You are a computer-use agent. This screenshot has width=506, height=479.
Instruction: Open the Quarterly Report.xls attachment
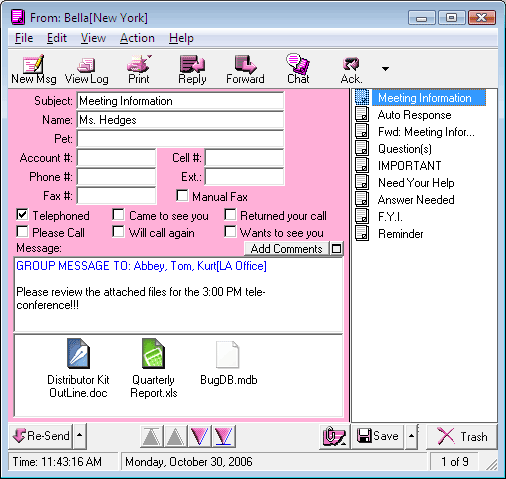153,368
